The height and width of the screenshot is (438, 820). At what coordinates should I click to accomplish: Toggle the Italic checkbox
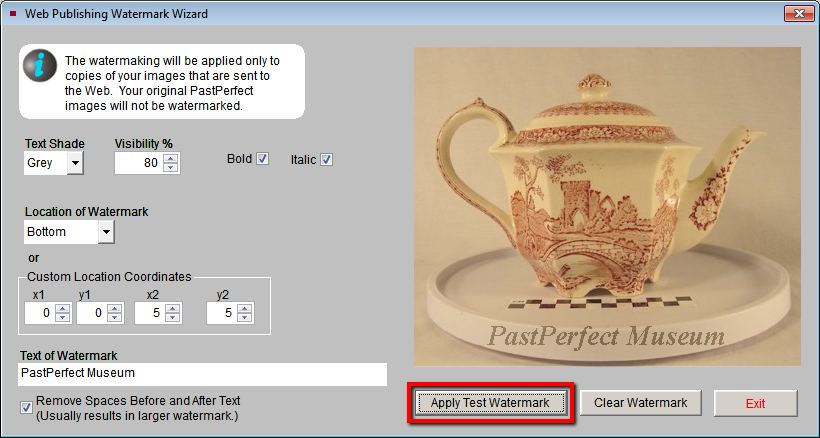point(326,159)
